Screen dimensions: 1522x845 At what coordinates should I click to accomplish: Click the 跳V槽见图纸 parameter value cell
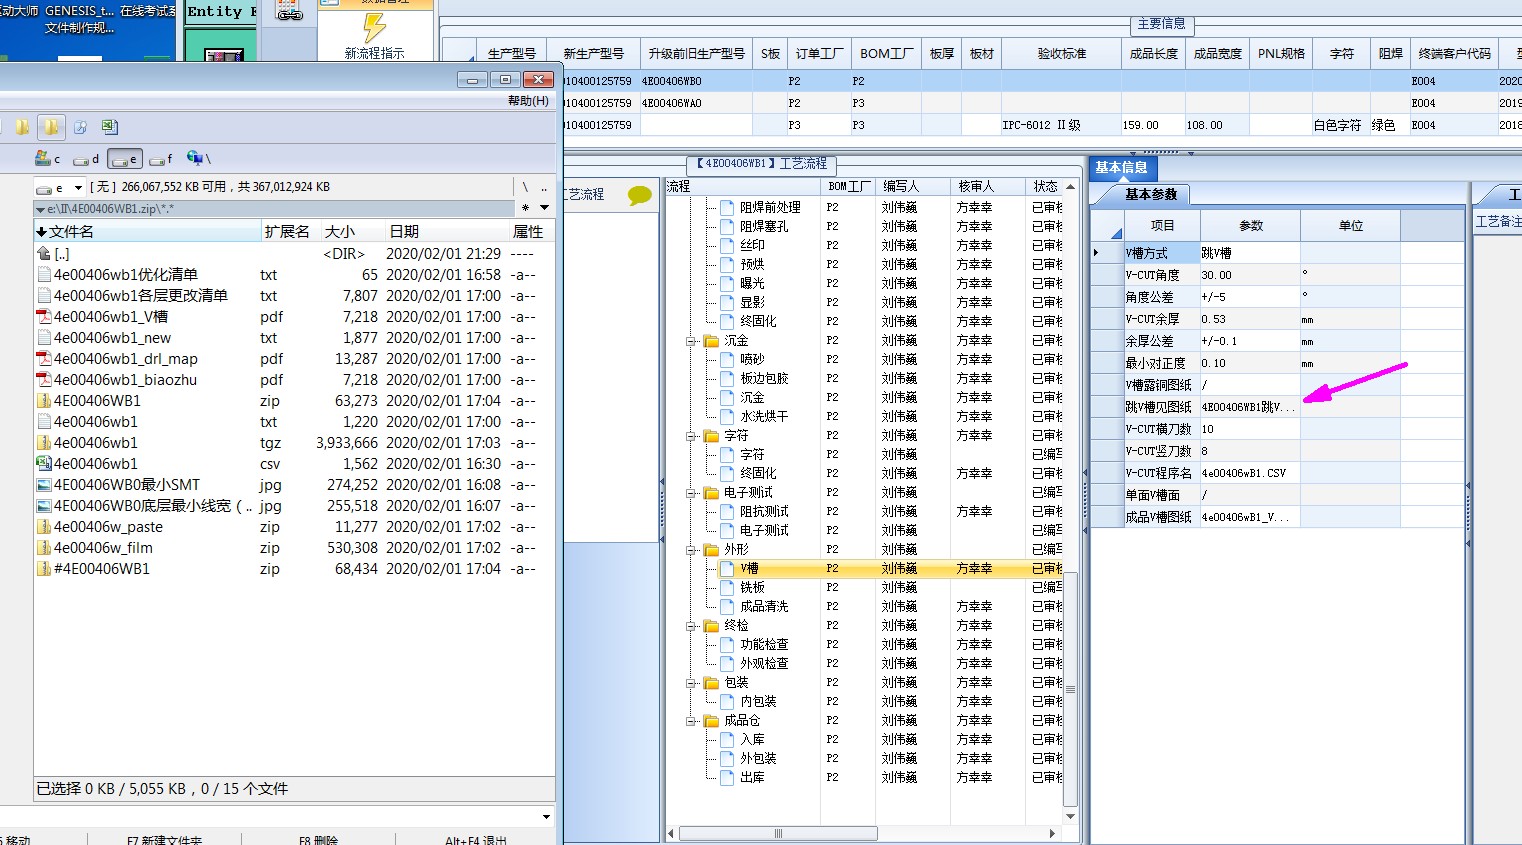[1250, 407]
